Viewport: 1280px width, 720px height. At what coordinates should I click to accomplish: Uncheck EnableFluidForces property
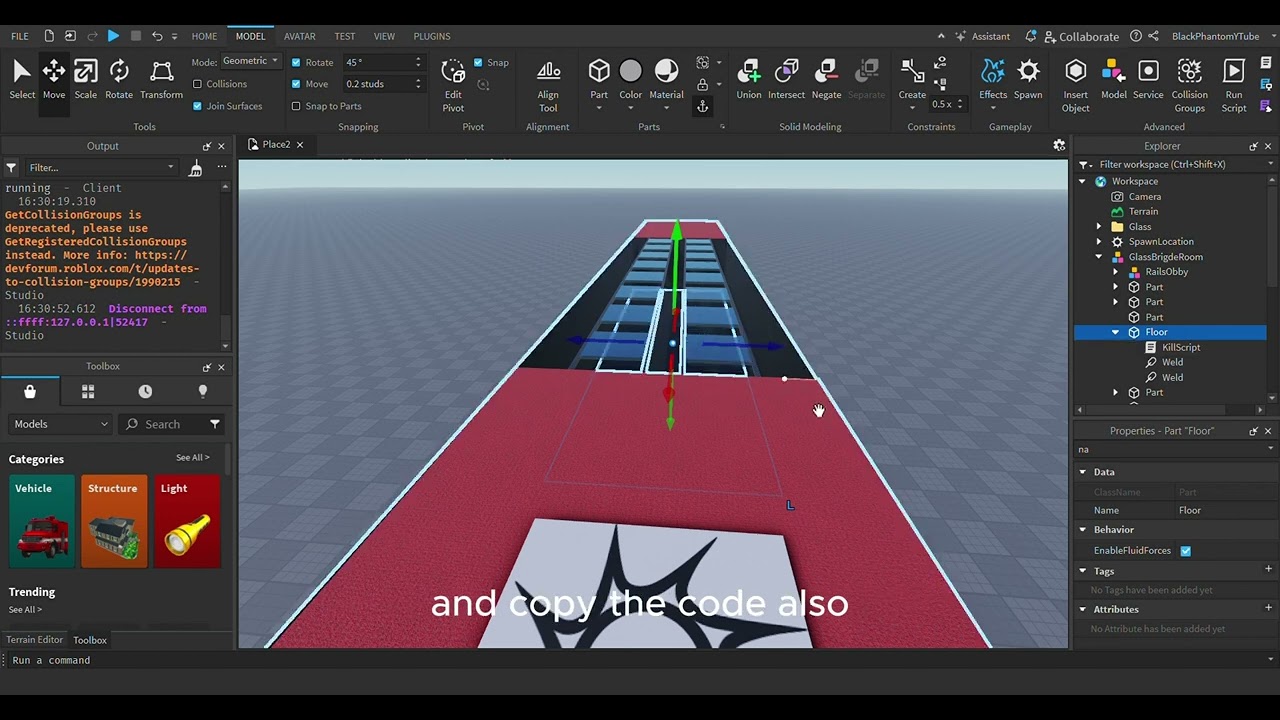1186,551
